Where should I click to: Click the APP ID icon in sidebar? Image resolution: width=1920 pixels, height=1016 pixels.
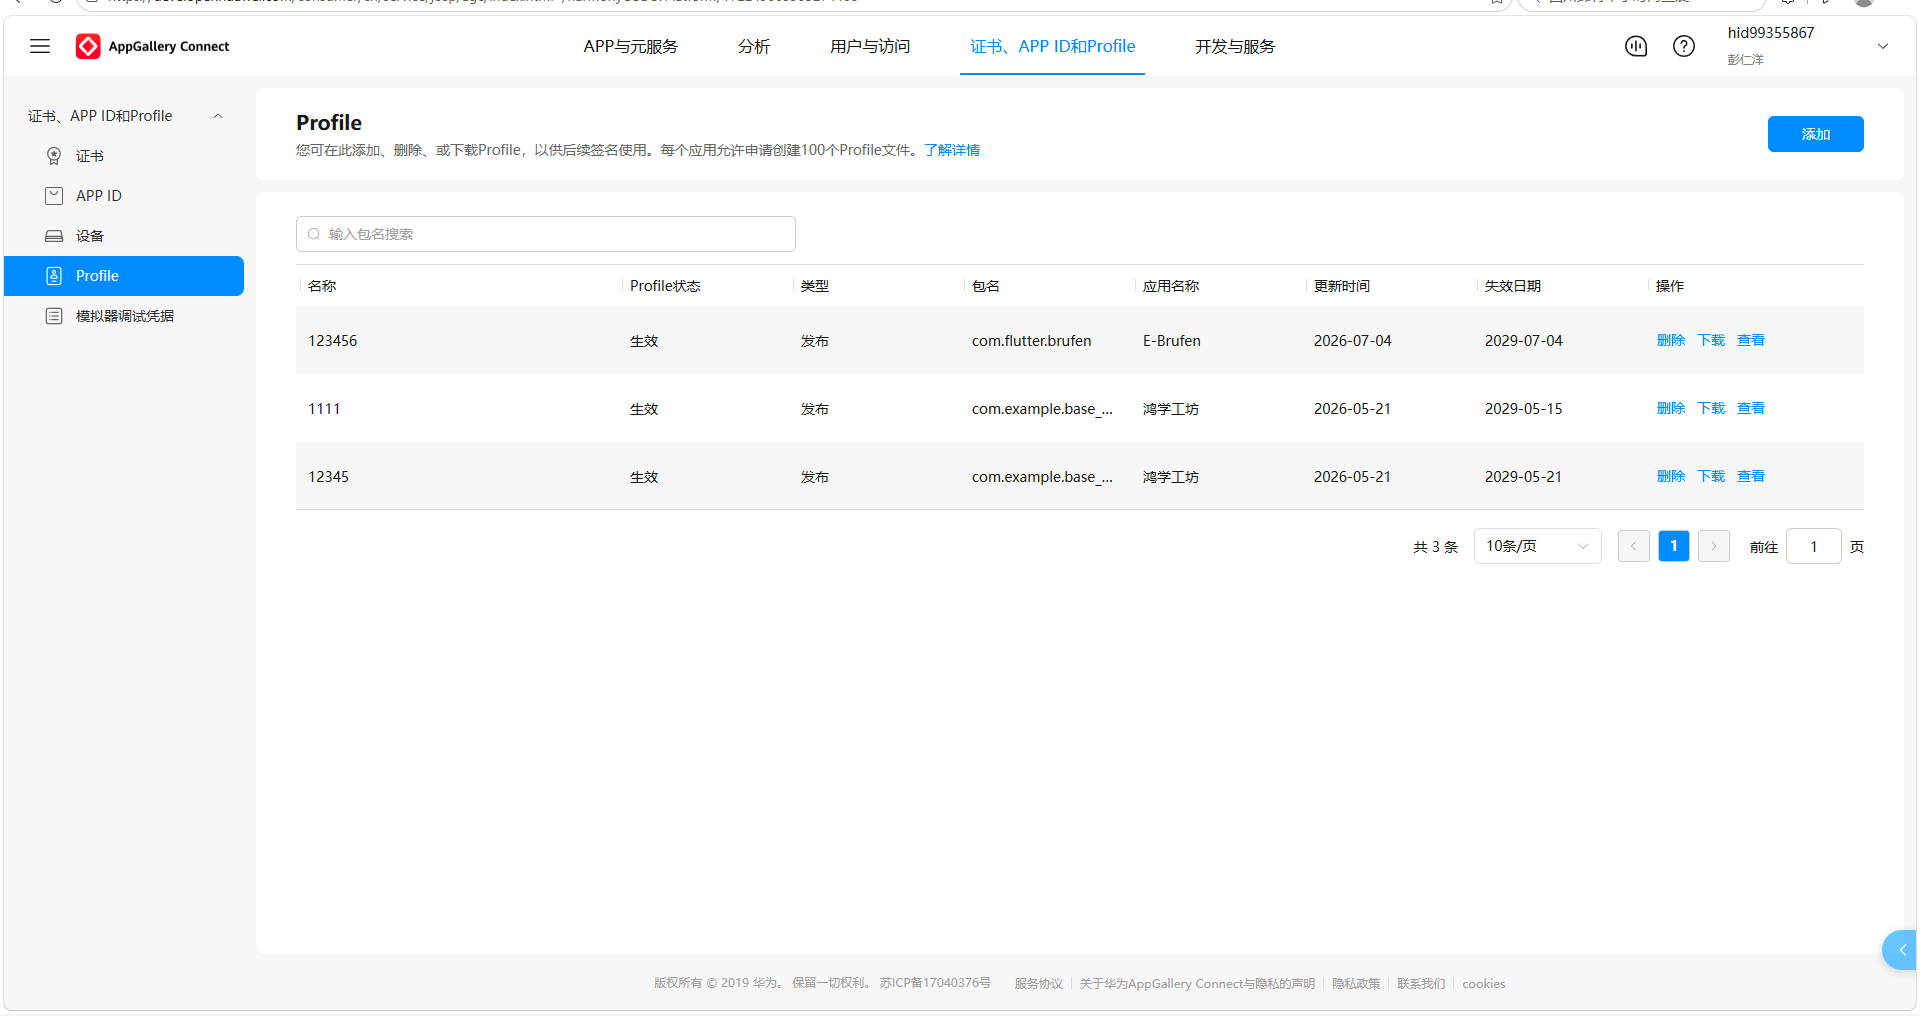[x=54, y=196]
